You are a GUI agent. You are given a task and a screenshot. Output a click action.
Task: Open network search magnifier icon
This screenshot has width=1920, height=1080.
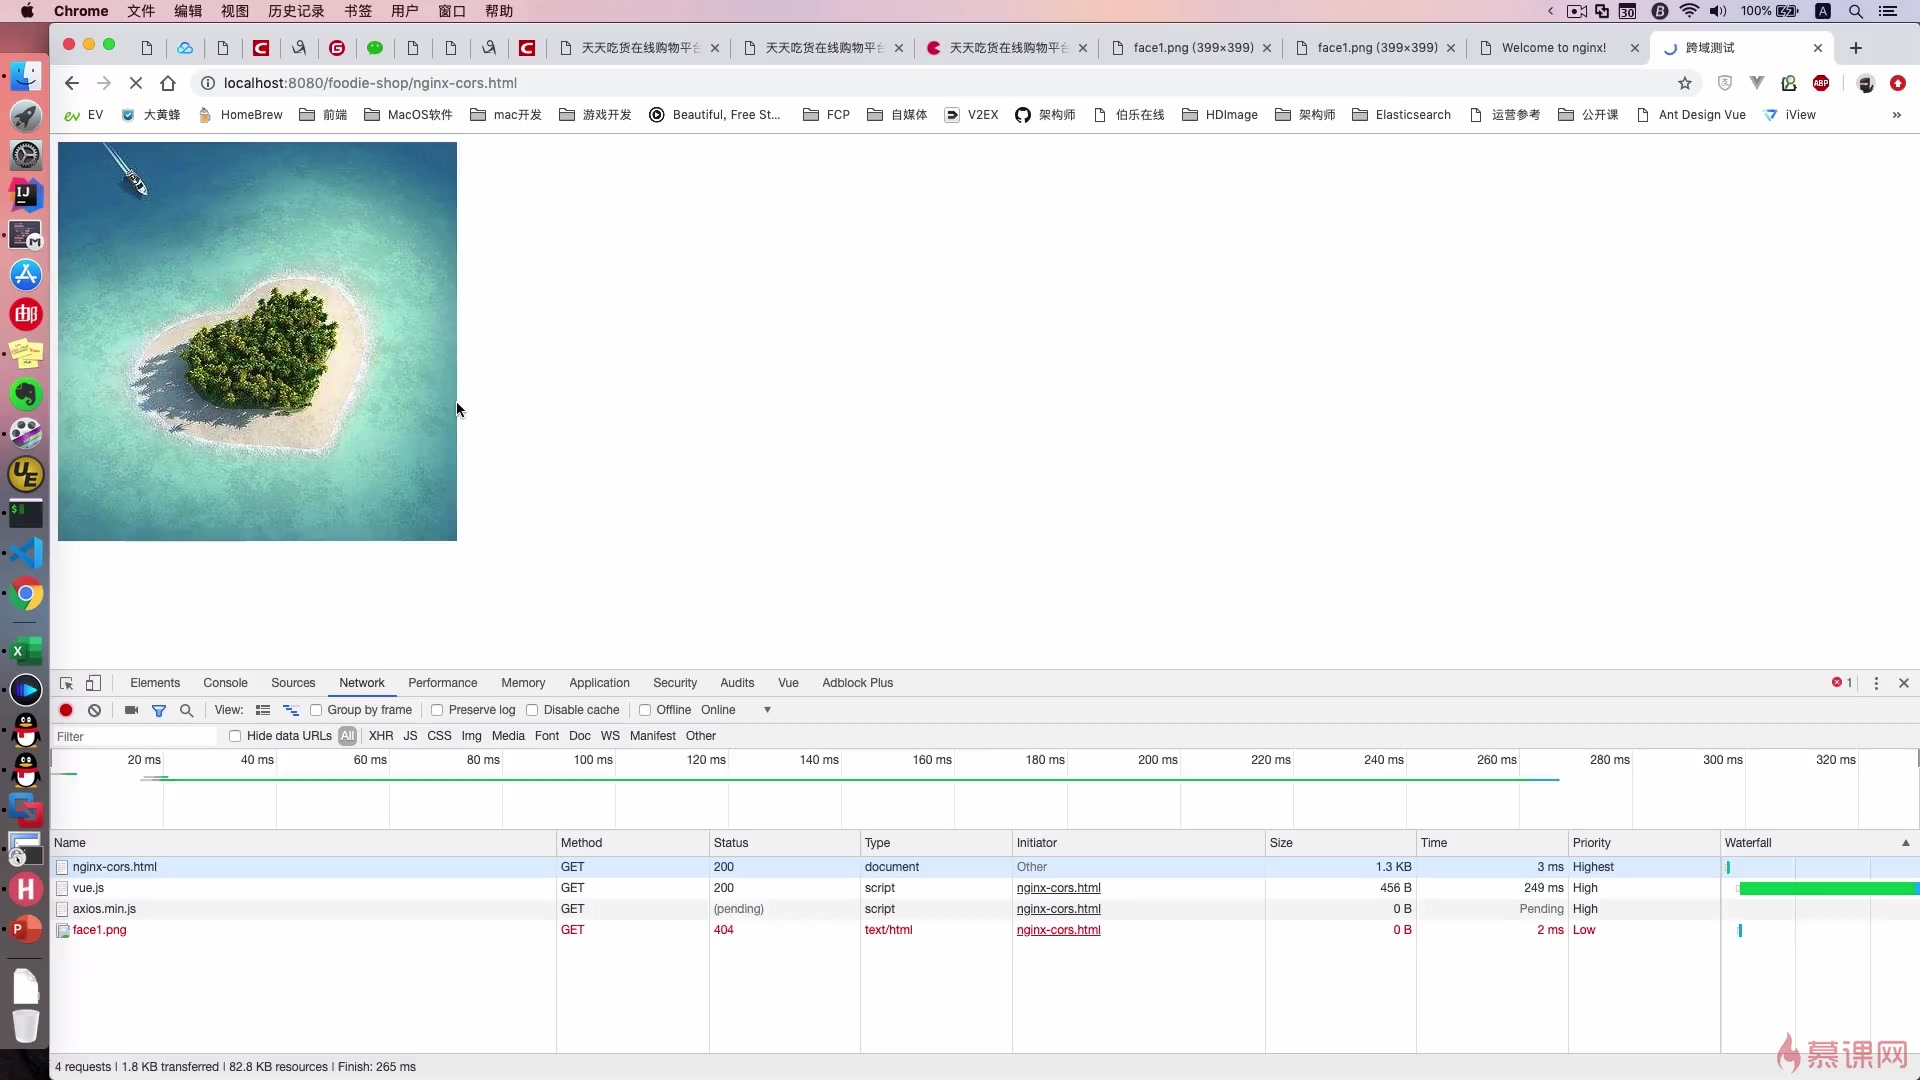[x=186, y=710]
